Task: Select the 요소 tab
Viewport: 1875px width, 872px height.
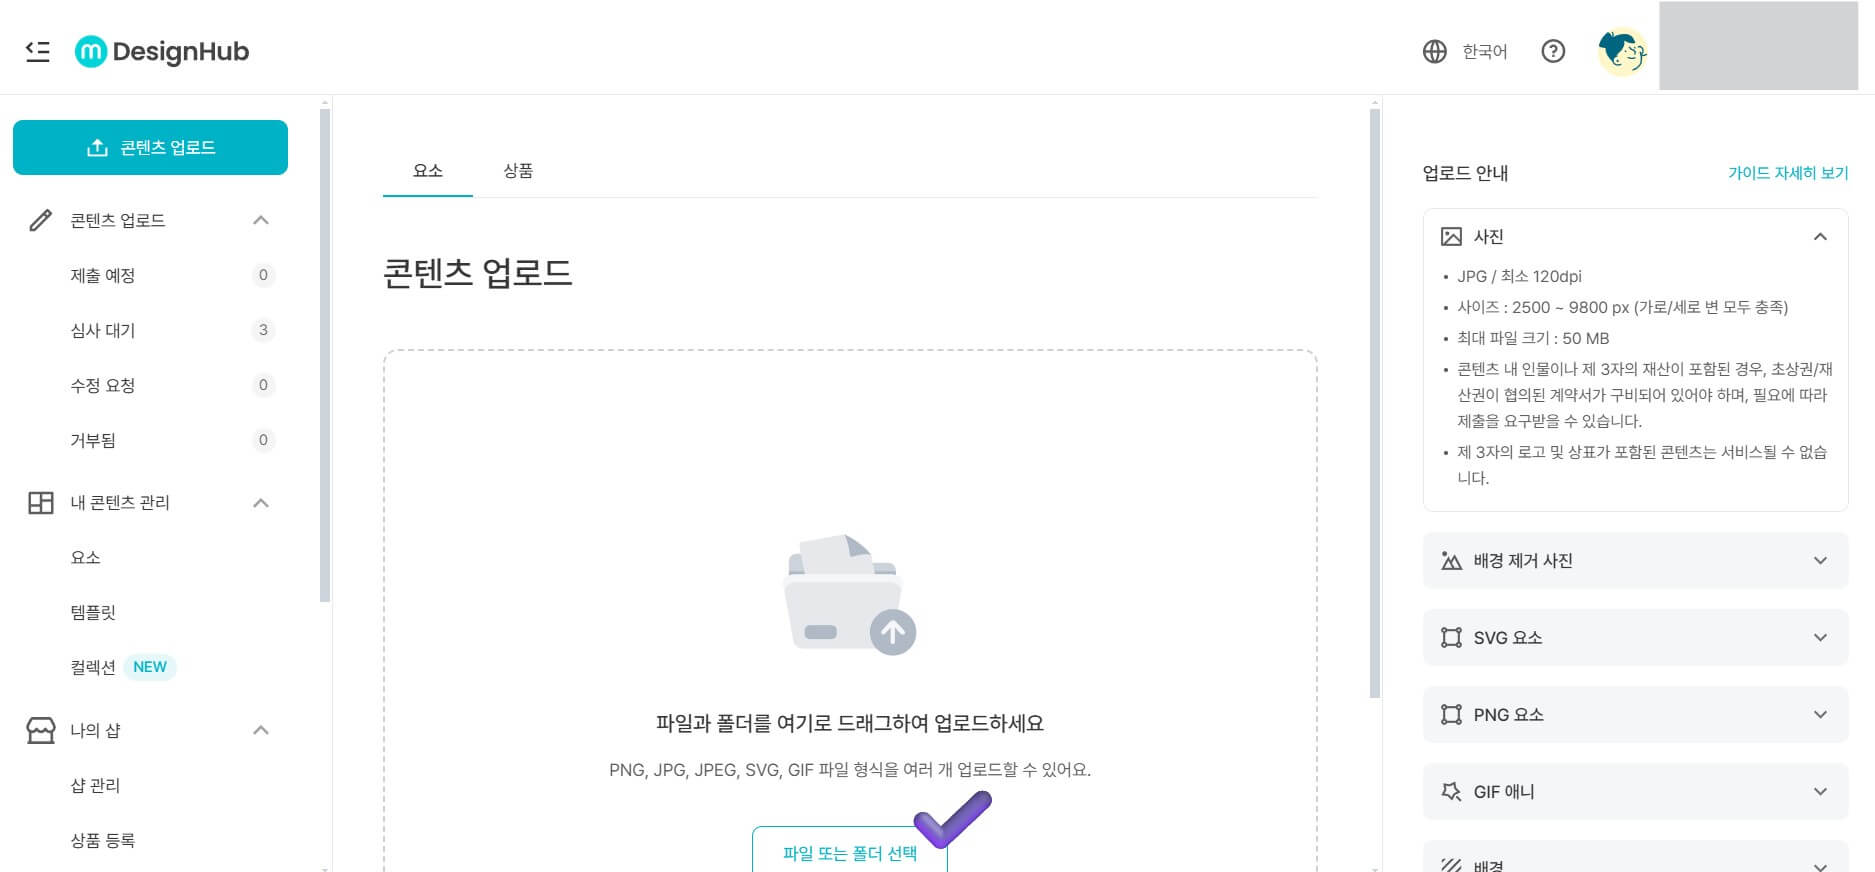Action: pos(427,171)
